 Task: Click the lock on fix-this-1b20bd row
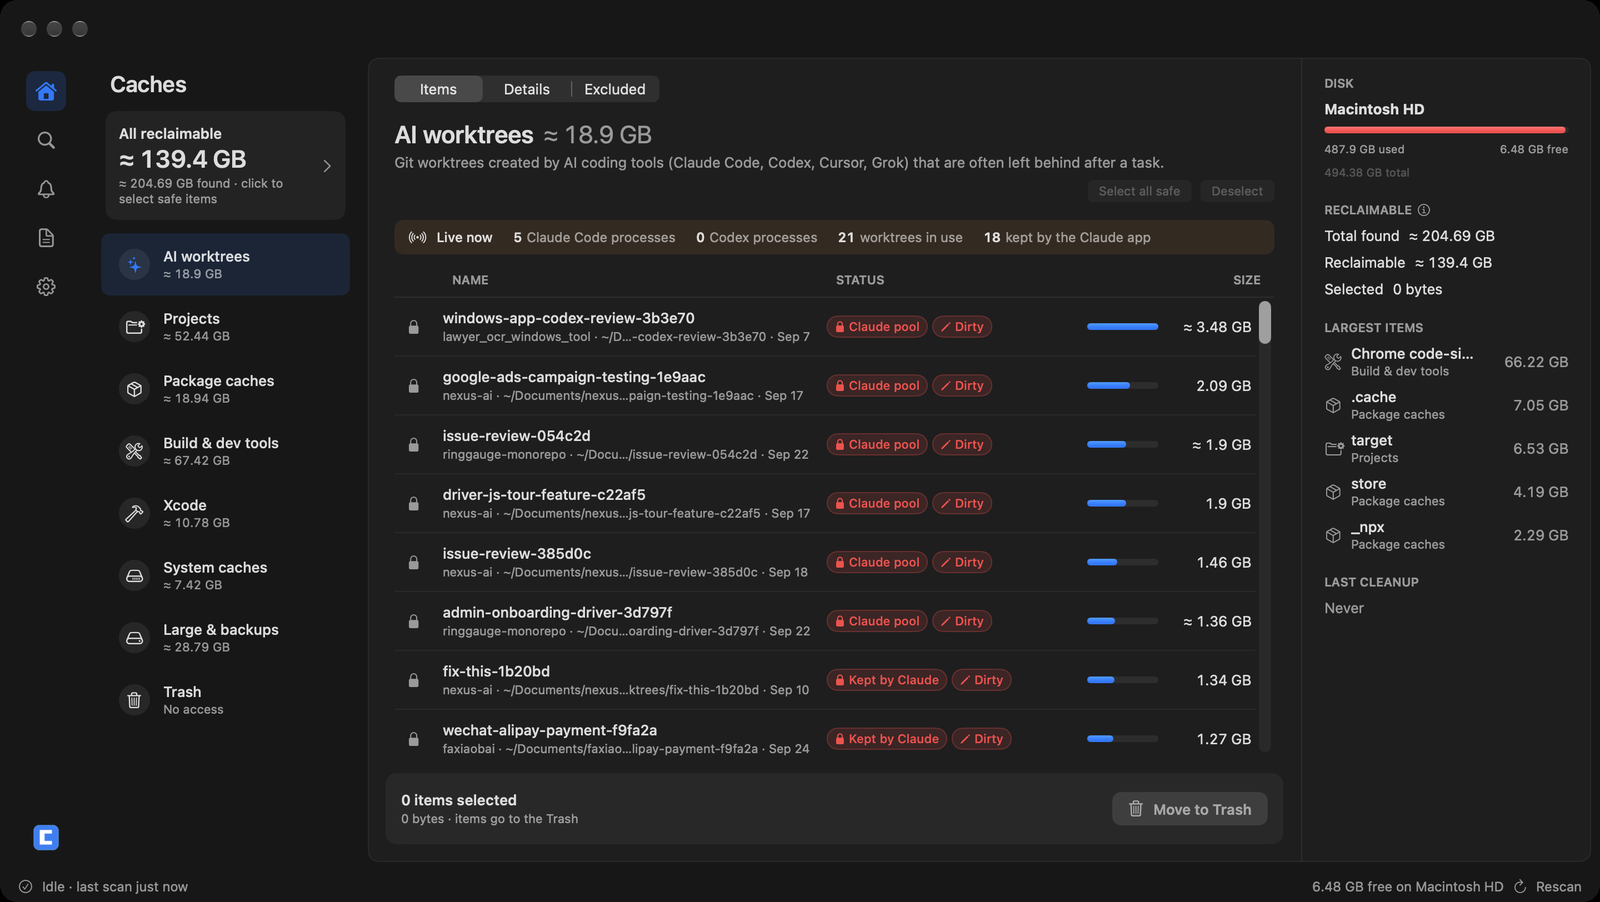(x=413, y=680)
